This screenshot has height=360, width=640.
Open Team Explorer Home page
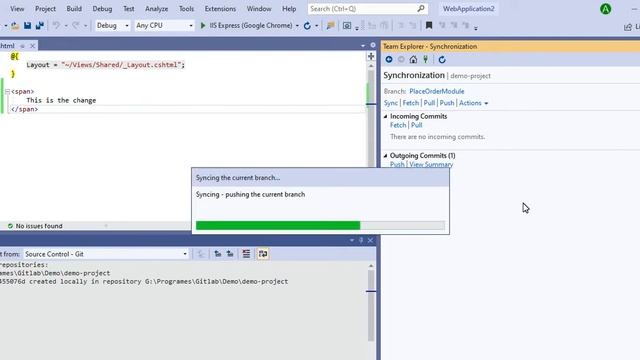[x=413, y=60]
